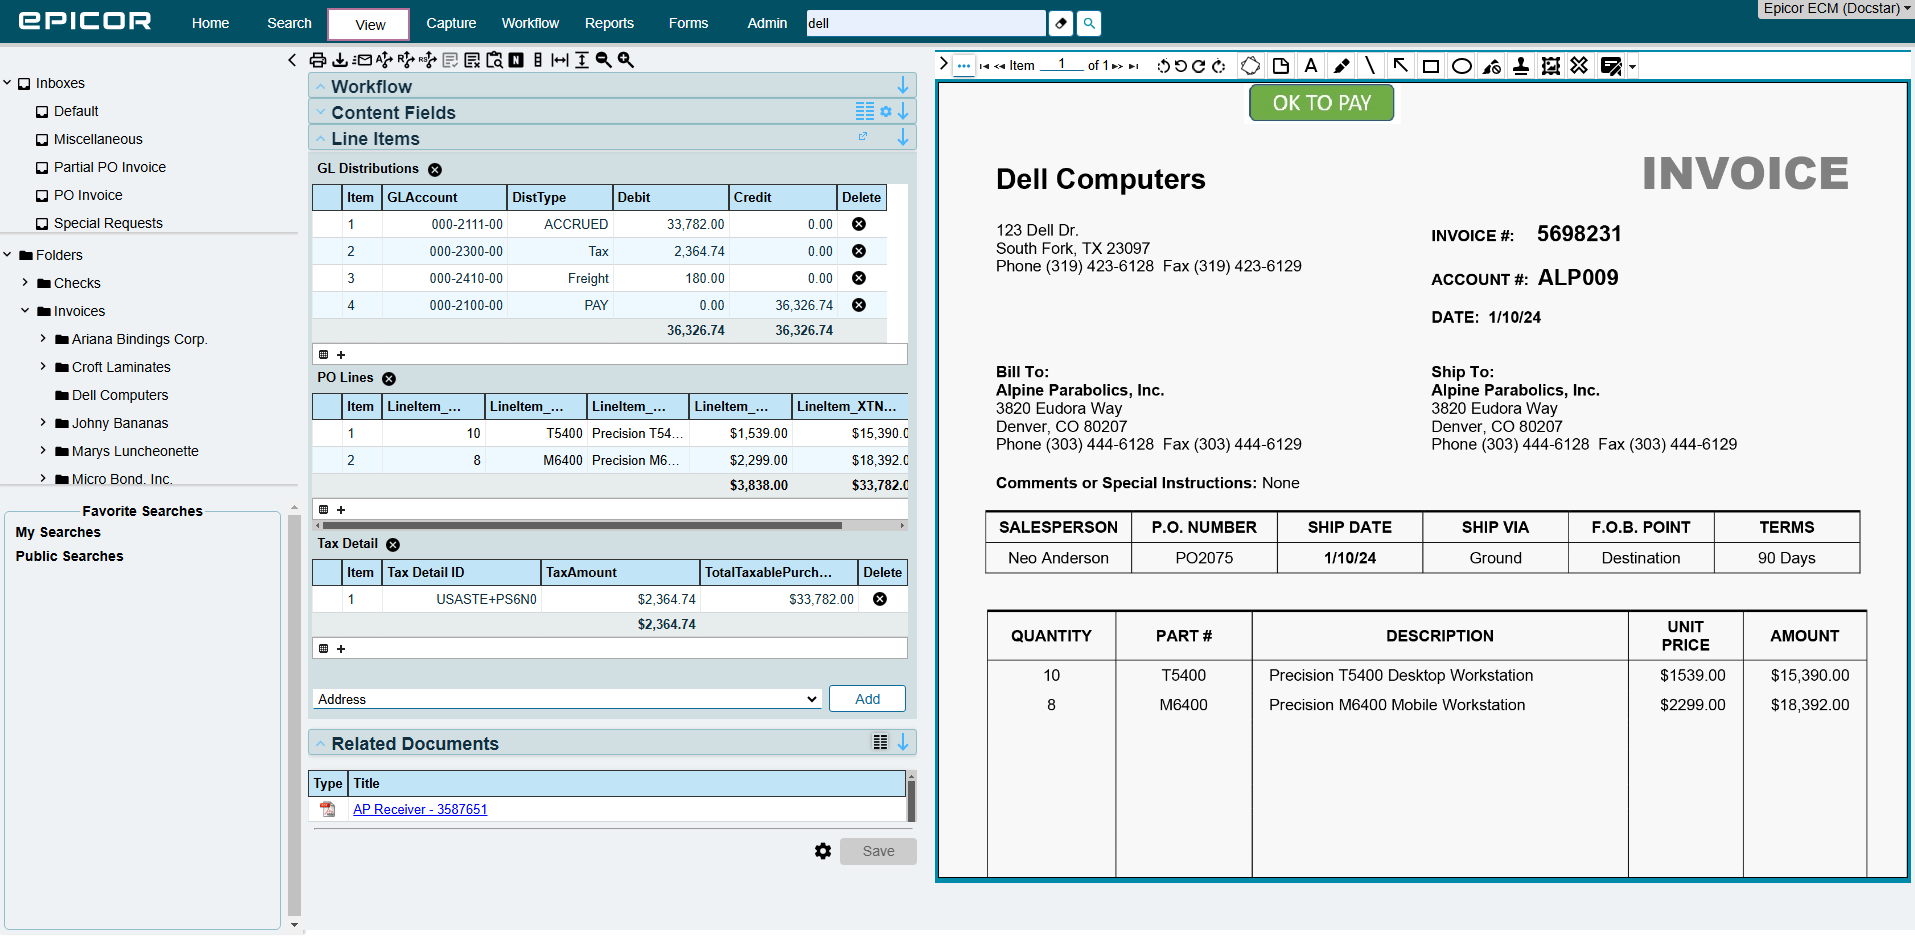Open the Reports menu
Viewport: 1915px width, 948px height.
tap(609, 23)
